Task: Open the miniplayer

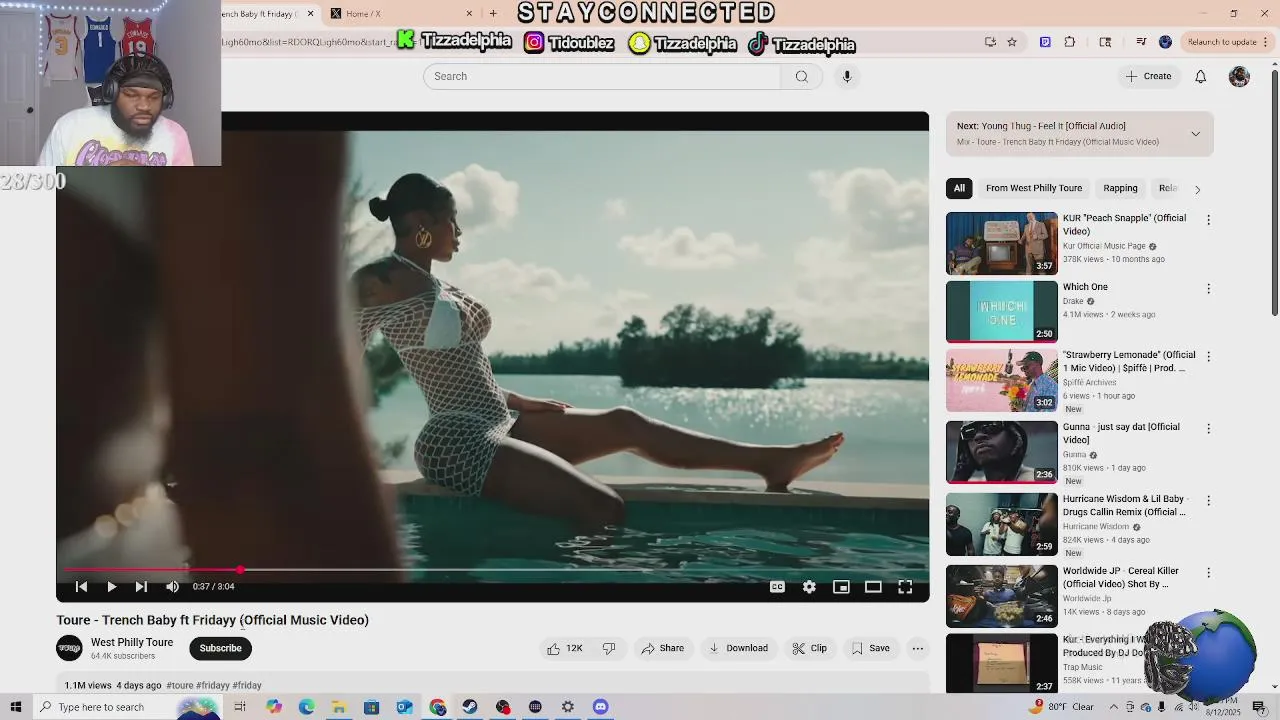Action: click(x=841, y=587)
